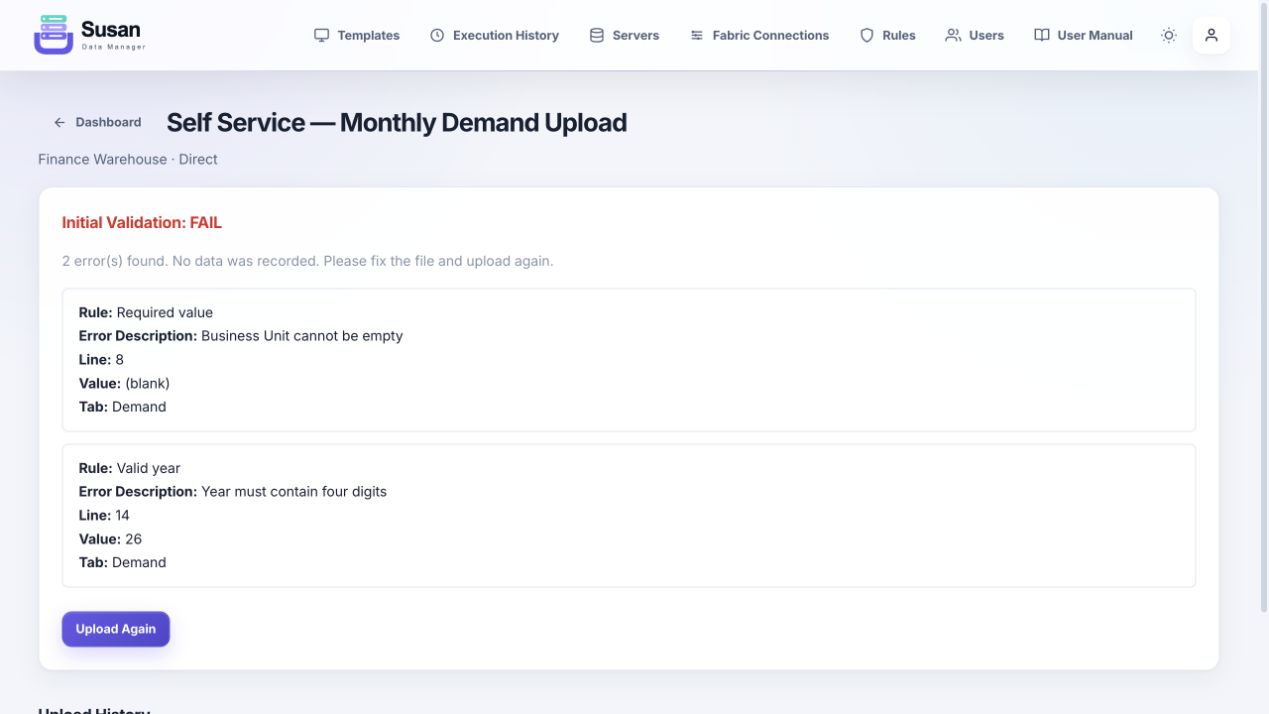
Task: Click the Upload Again button
Action: coord(116,629)
